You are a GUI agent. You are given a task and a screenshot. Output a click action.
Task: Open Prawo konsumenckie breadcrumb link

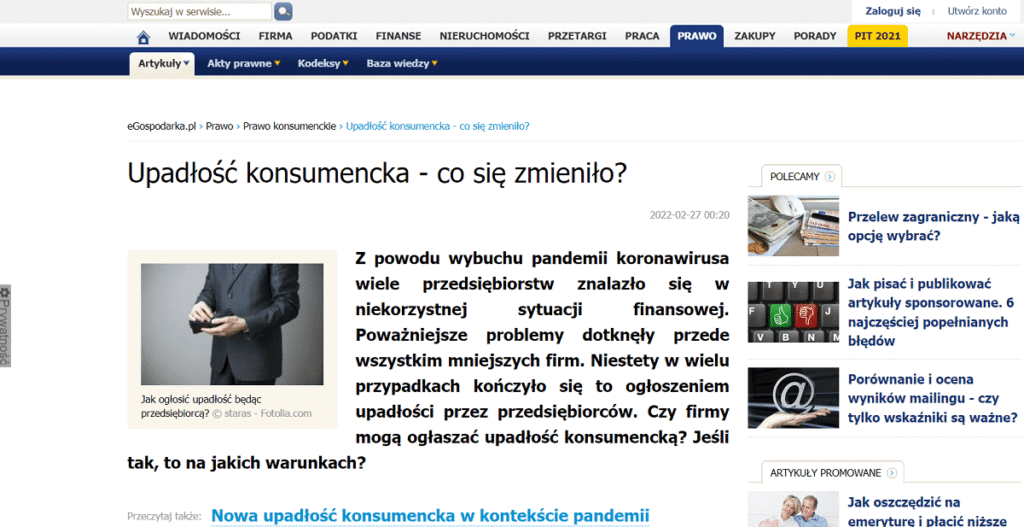click(x=289, y=126)
